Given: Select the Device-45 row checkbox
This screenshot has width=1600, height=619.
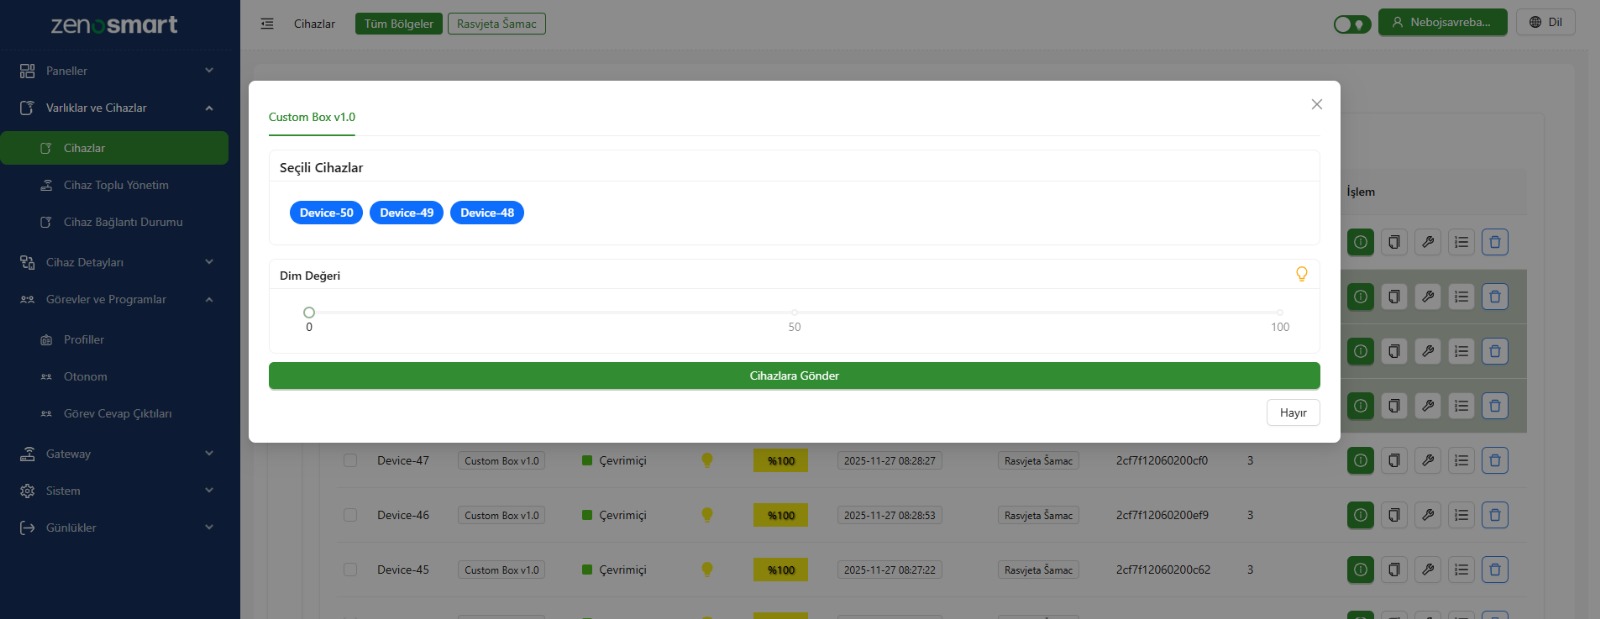Looking at the screenshot, I should [x=350, y=570].
